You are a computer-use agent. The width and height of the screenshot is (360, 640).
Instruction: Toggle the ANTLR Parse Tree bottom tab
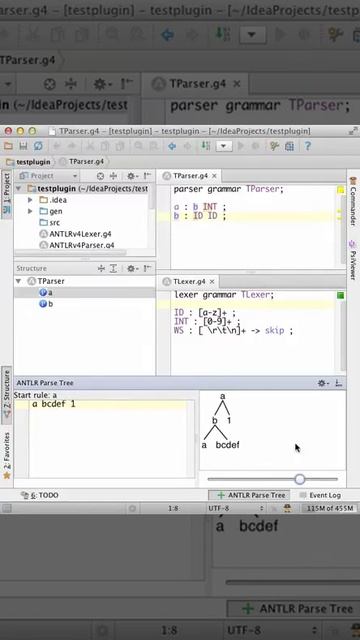click(249, 495)
